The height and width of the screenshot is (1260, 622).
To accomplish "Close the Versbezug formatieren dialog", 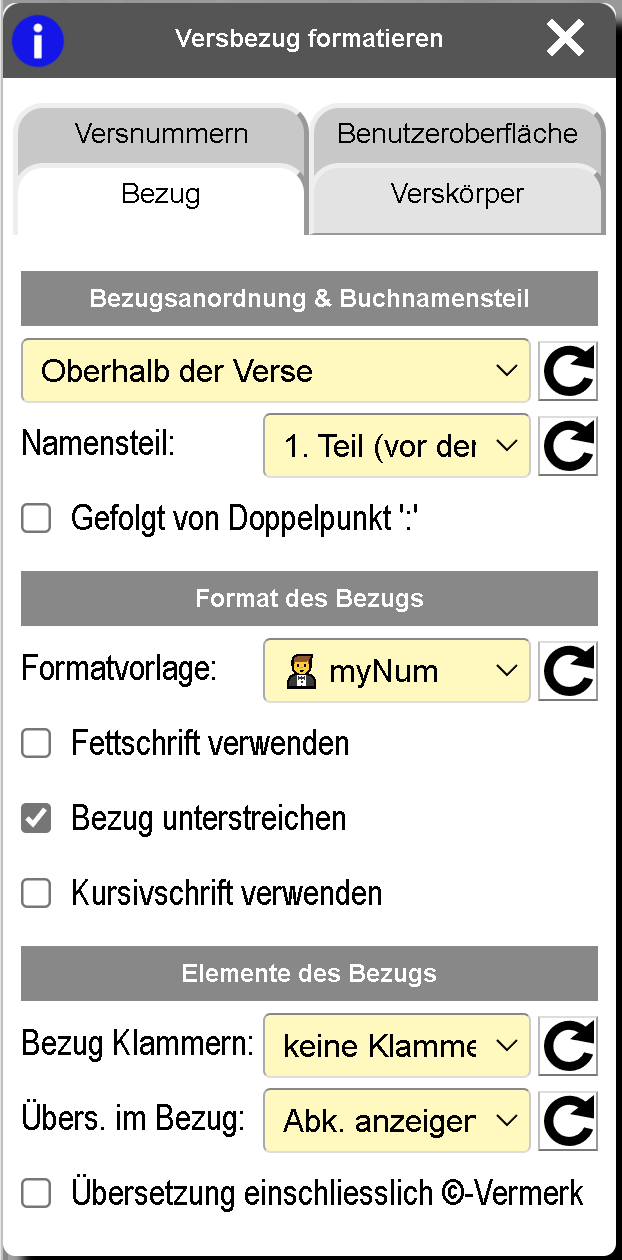I will 565,39.
